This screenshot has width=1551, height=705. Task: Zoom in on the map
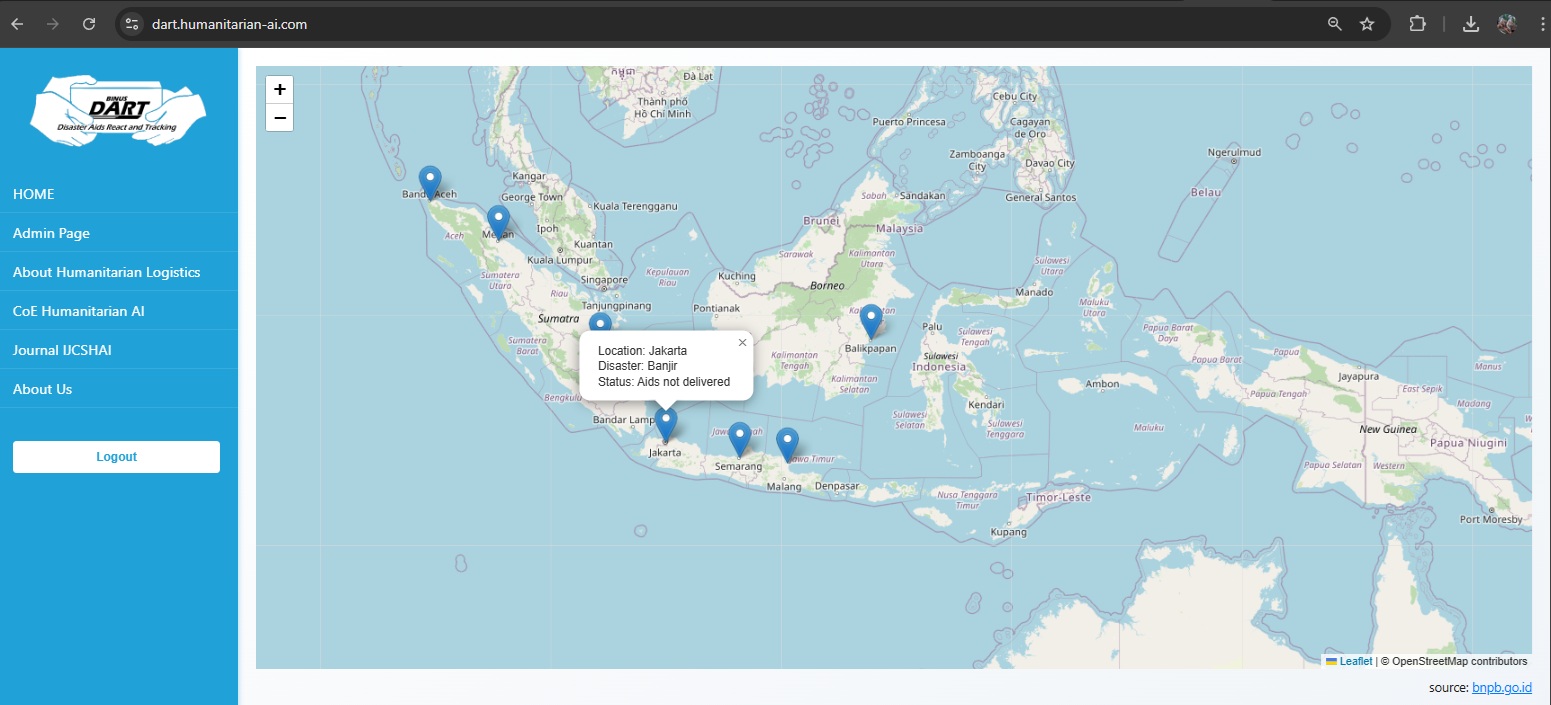pos(280,89)
